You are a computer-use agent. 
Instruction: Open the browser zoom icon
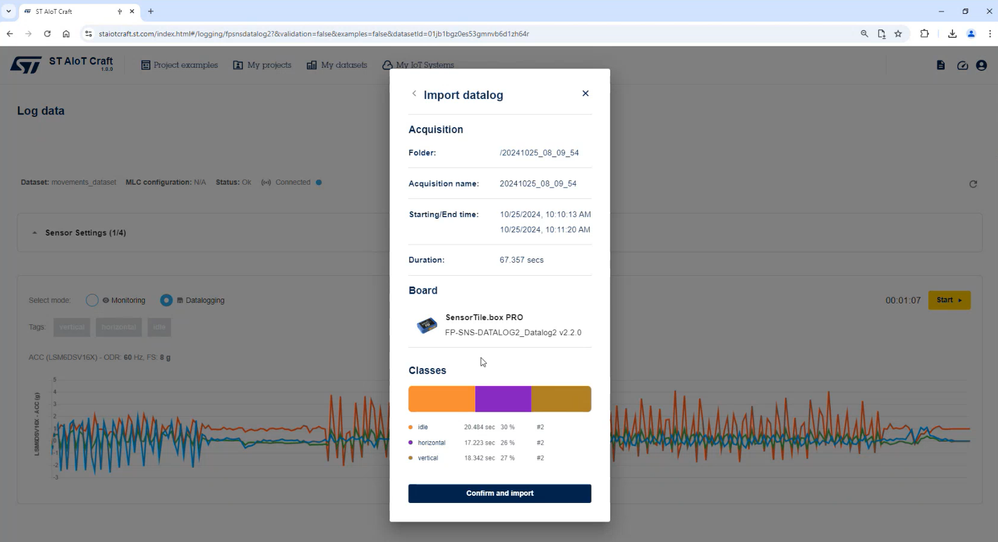click(x=864, y=34)
